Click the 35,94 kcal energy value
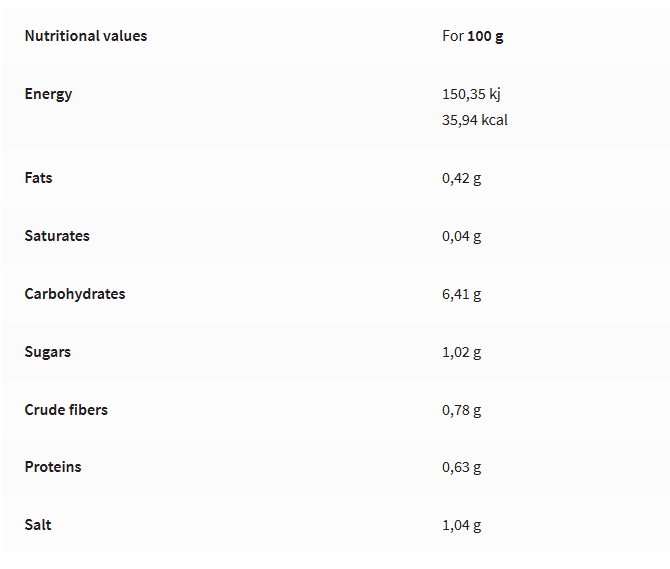 coord(475,120)
